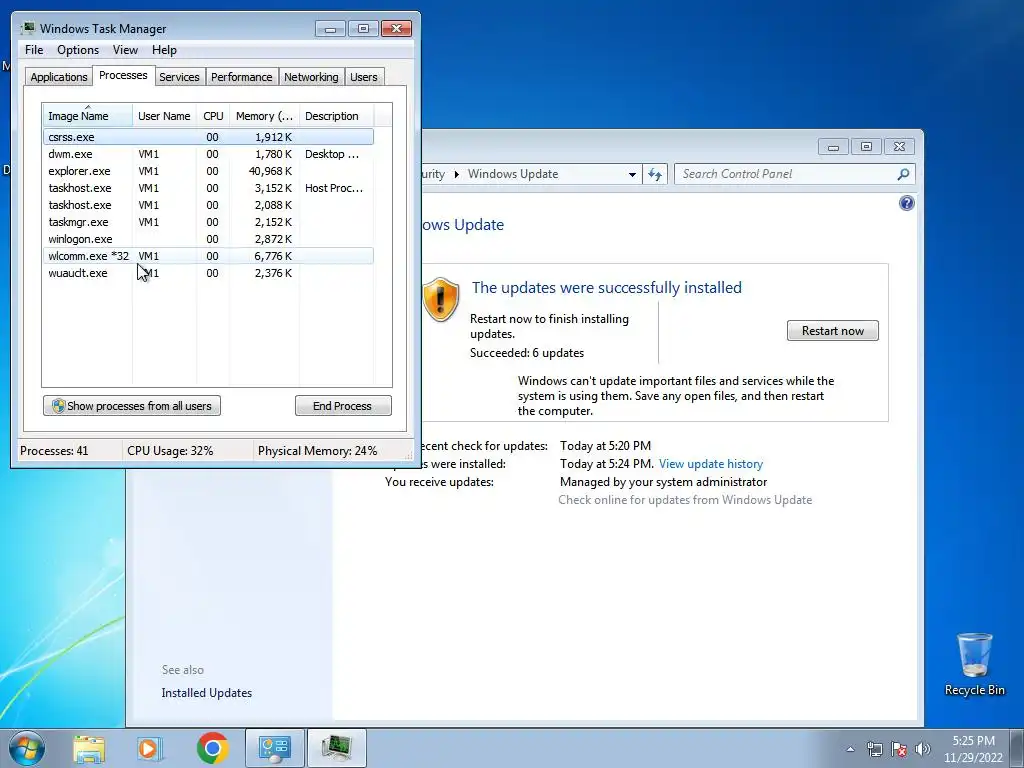The image size is (1024, 768).
Task: Click the Processes: 41 status entry
Action: [54, 451]
